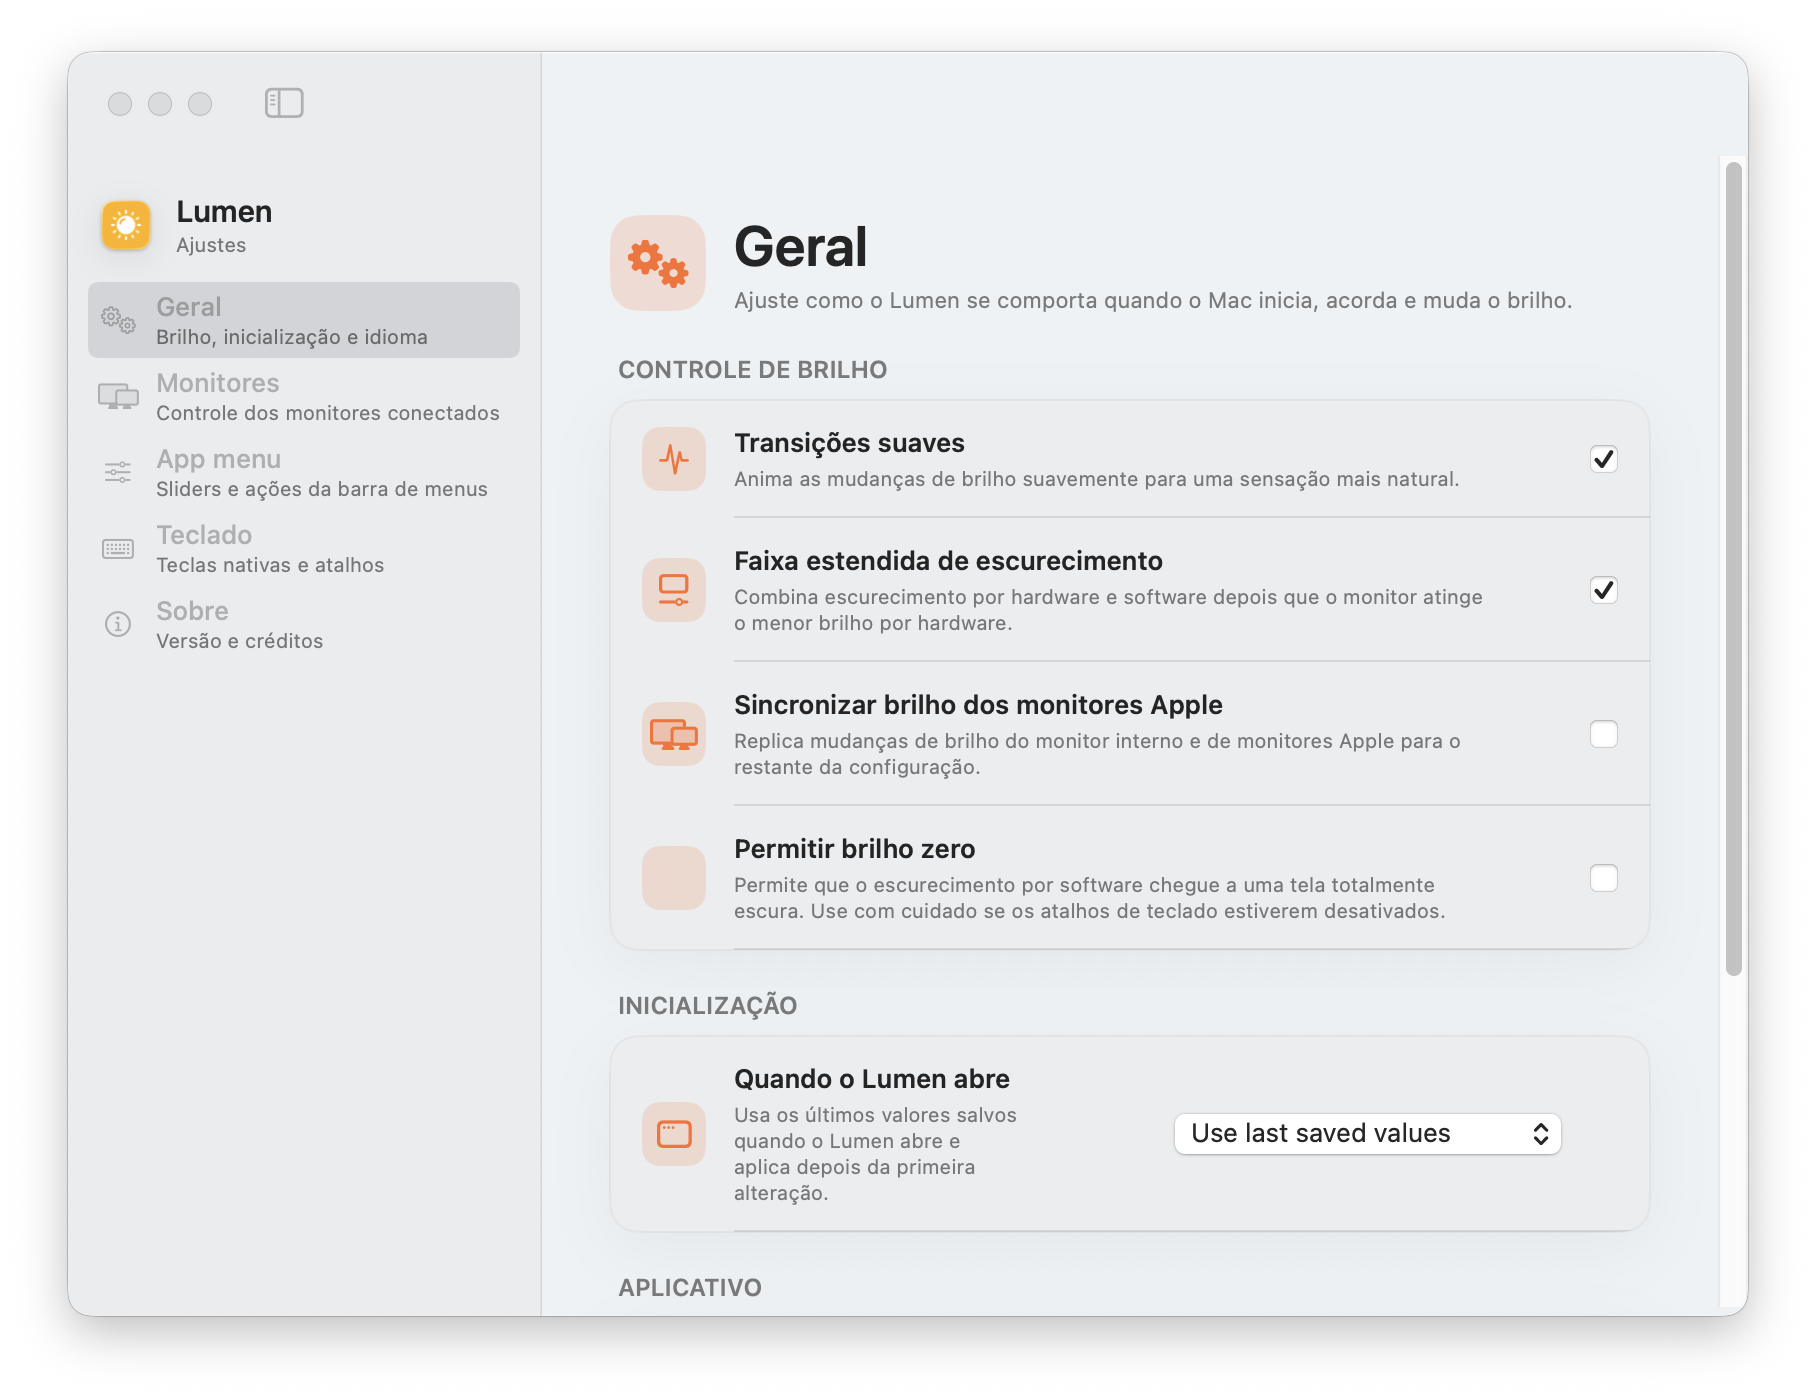Click the gears icon beside Geral in sidebar
Screen dimensions: 1816x1400
coord(118,320)
